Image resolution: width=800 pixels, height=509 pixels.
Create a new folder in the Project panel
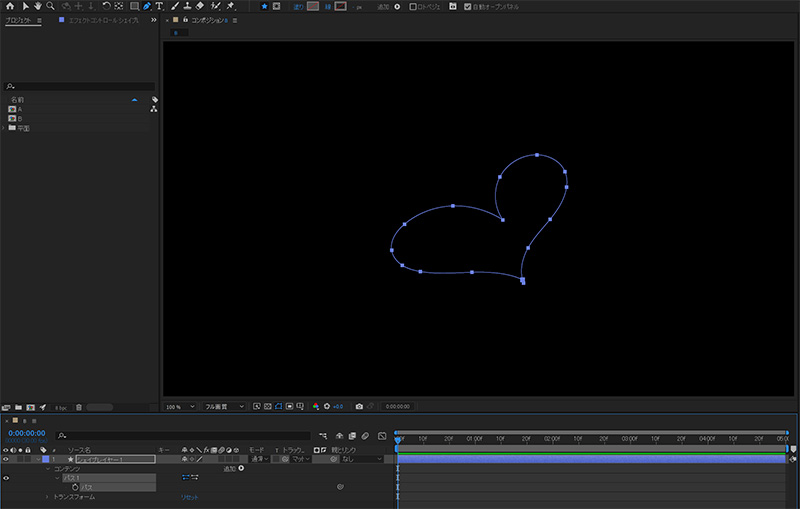click(19, 407)
